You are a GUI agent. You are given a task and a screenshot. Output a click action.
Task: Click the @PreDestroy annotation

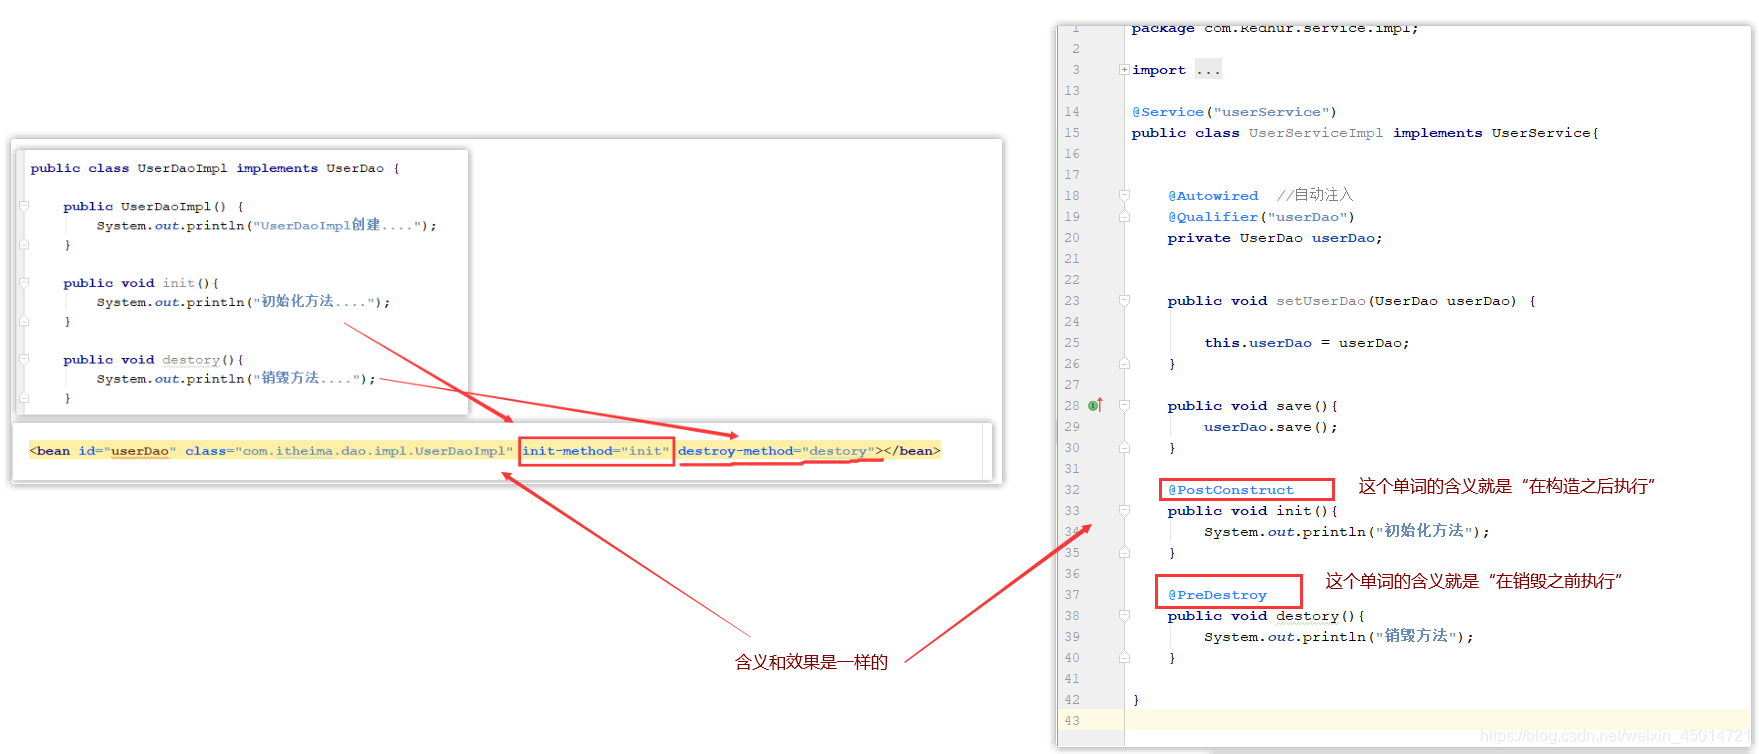point(1217,595)
